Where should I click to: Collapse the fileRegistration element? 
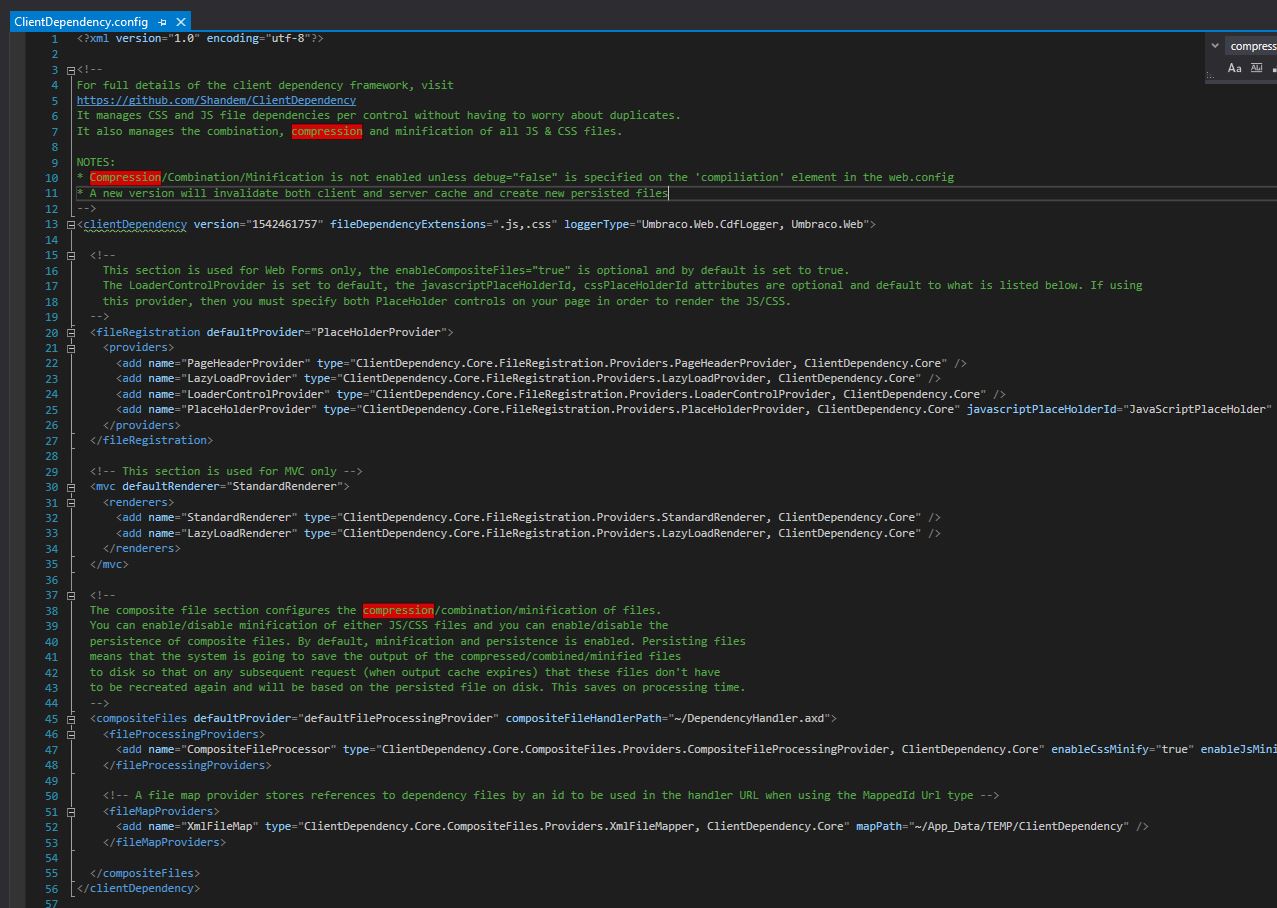point(71,332)
